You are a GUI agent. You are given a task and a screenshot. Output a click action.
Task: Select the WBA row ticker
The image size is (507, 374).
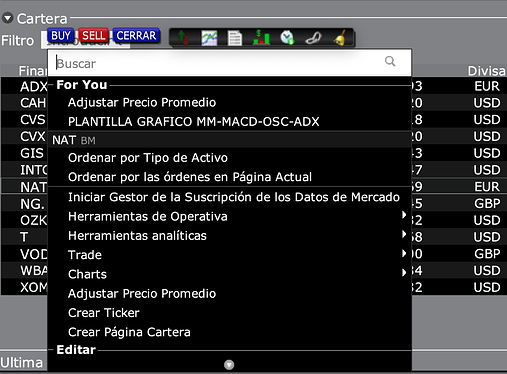[33, 270]
